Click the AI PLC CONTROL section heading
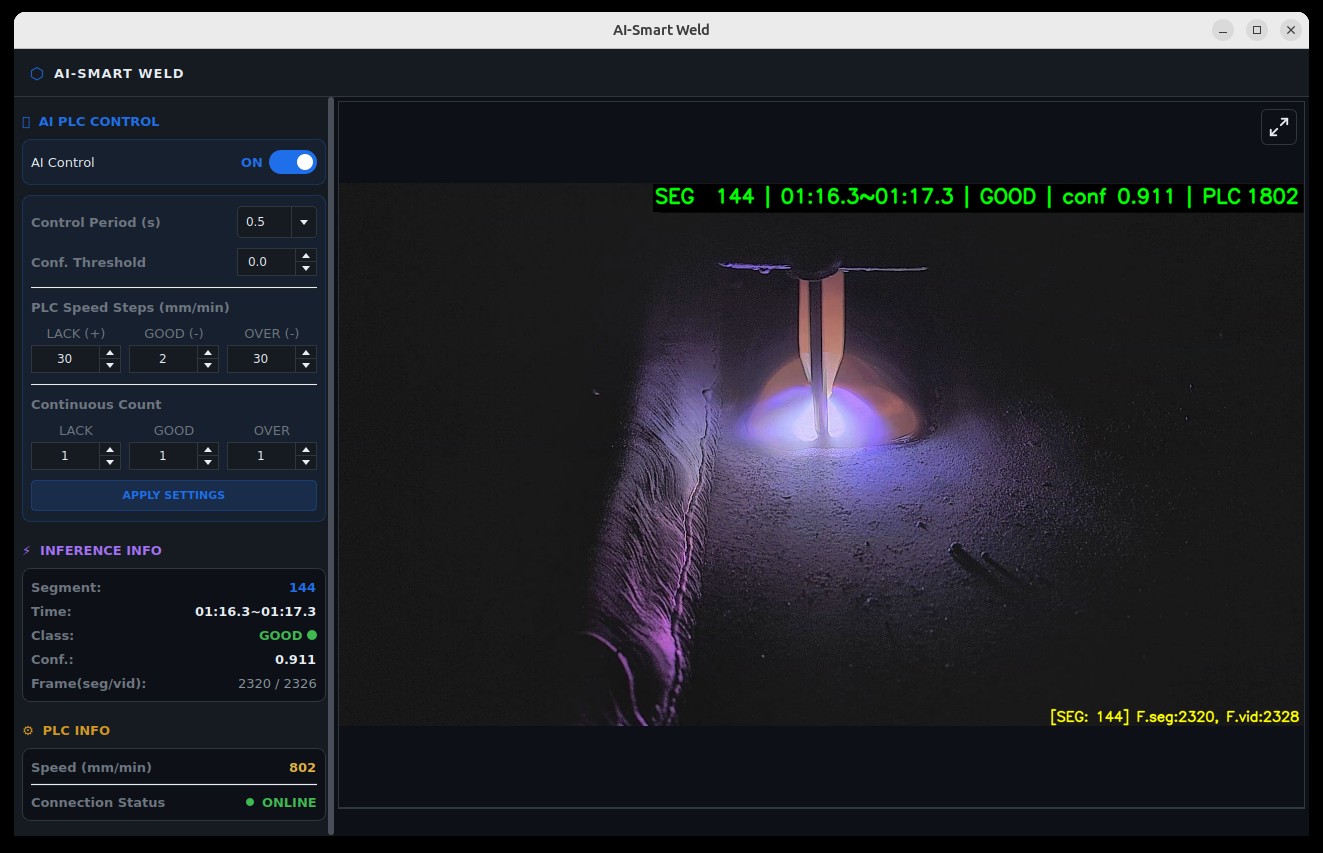Viewport: 1323px width, 853px height. [x=99, y=121]
